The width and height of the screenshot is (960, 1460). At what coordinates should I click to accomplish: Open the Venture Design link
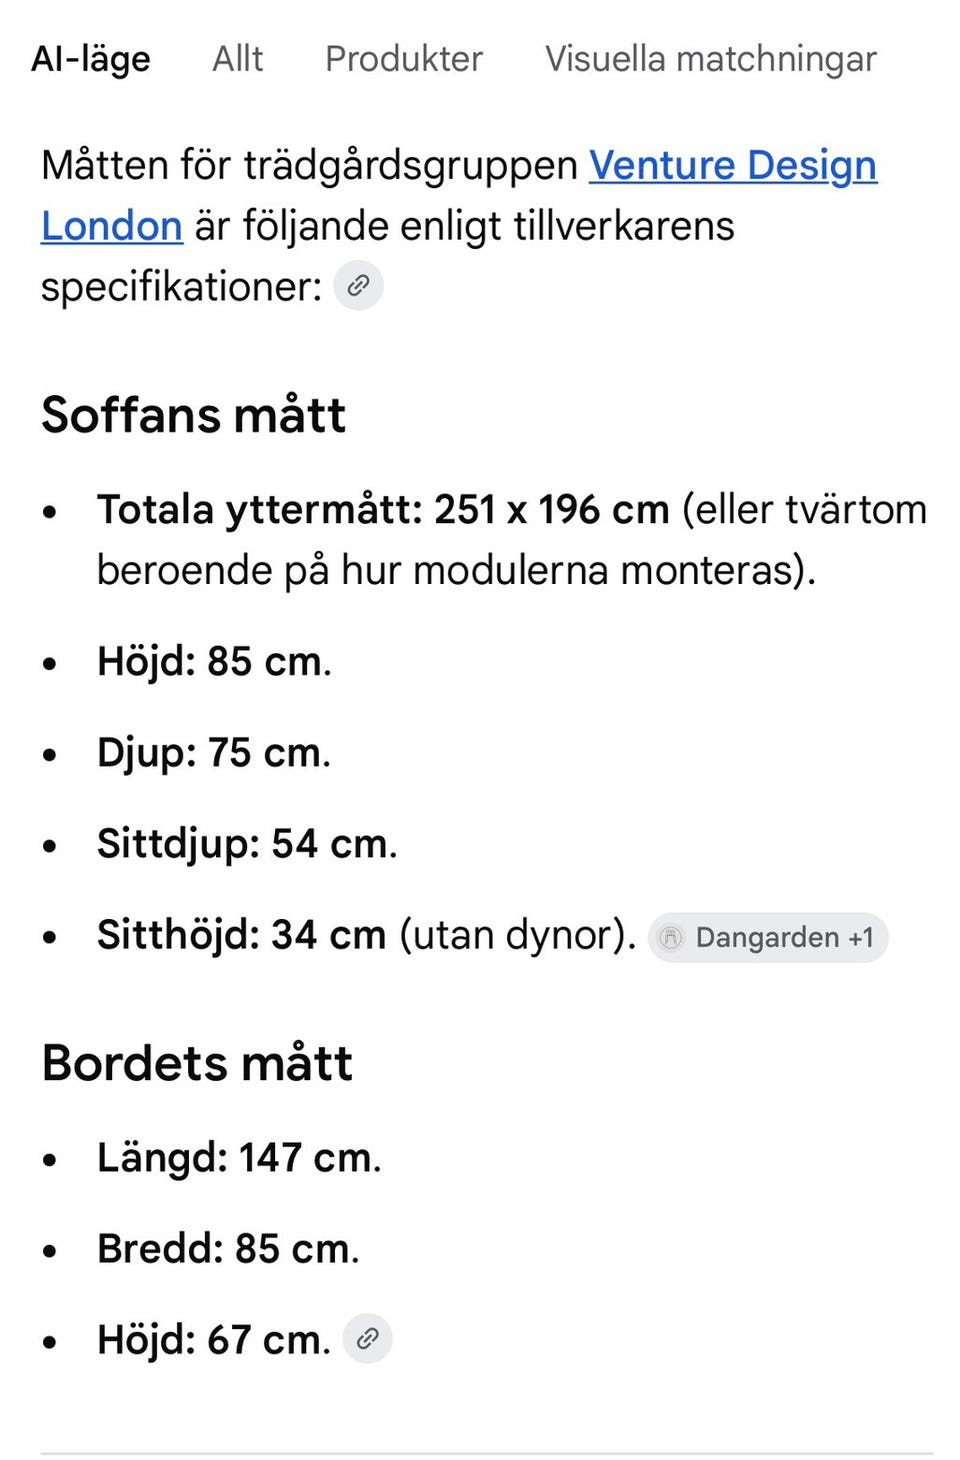pyautogui.click(x=733, y=165)
